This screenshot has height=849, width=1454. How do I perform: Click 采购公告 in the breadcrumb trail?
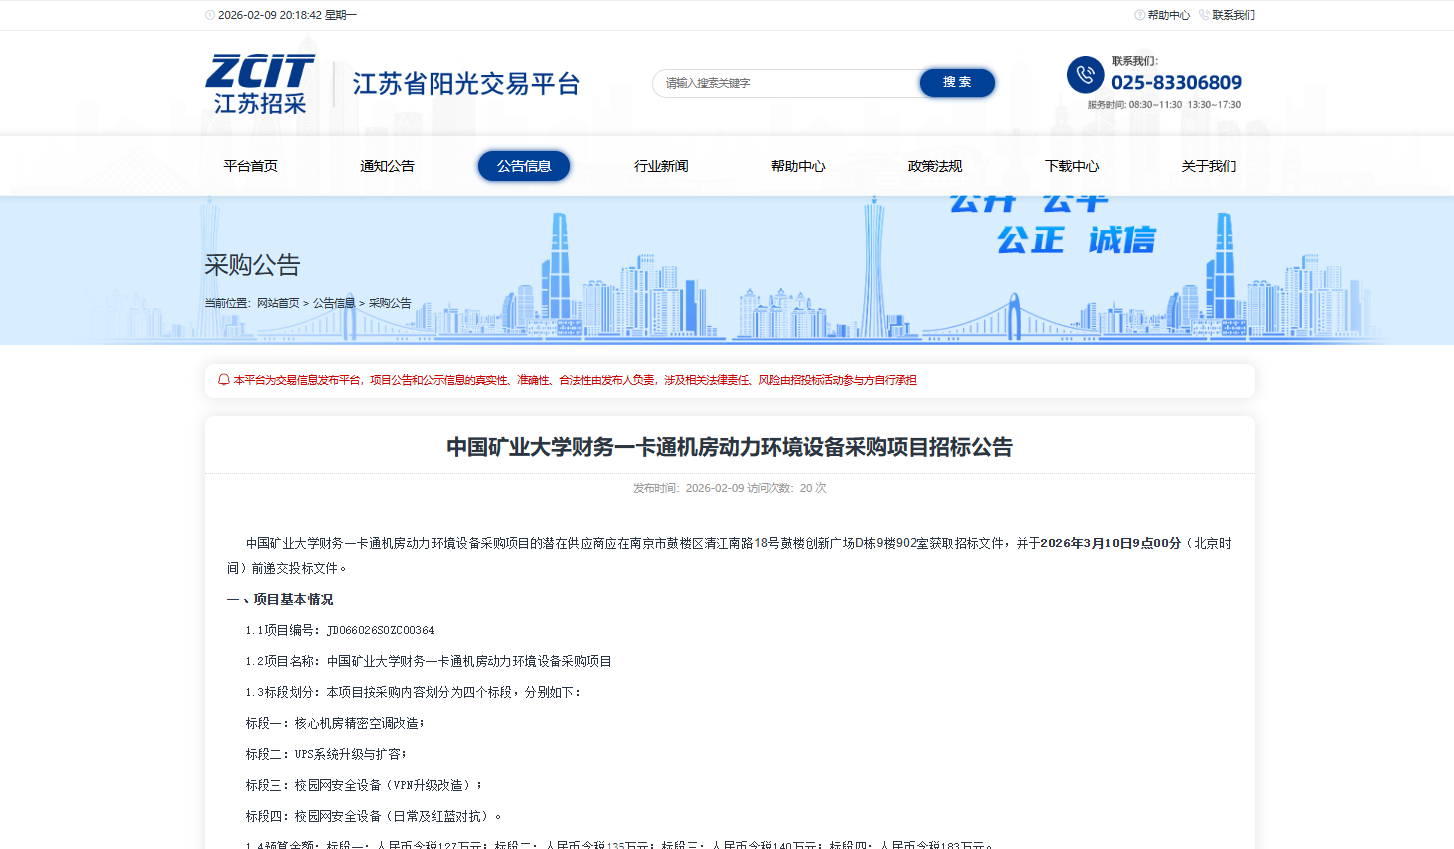pos(390,303)
